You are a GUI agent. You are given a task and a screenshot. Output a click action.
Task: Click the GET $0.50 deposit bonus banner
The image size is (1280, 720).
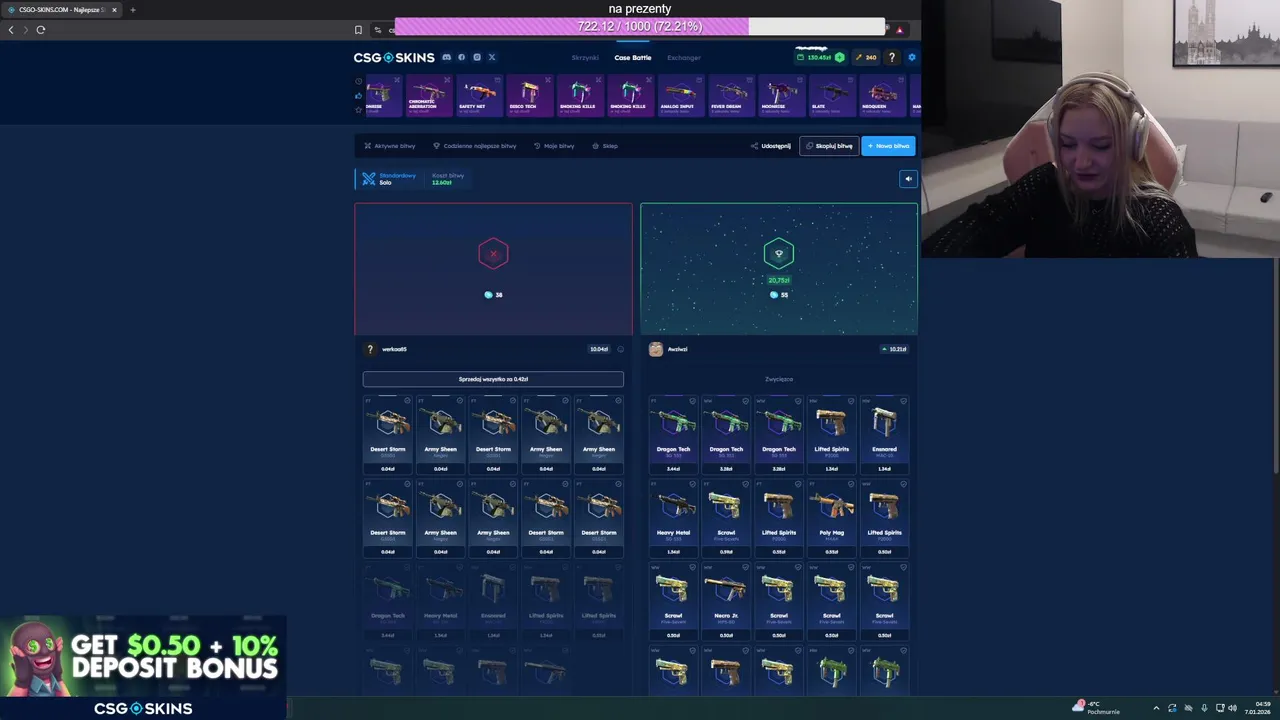tap(143, 657)
